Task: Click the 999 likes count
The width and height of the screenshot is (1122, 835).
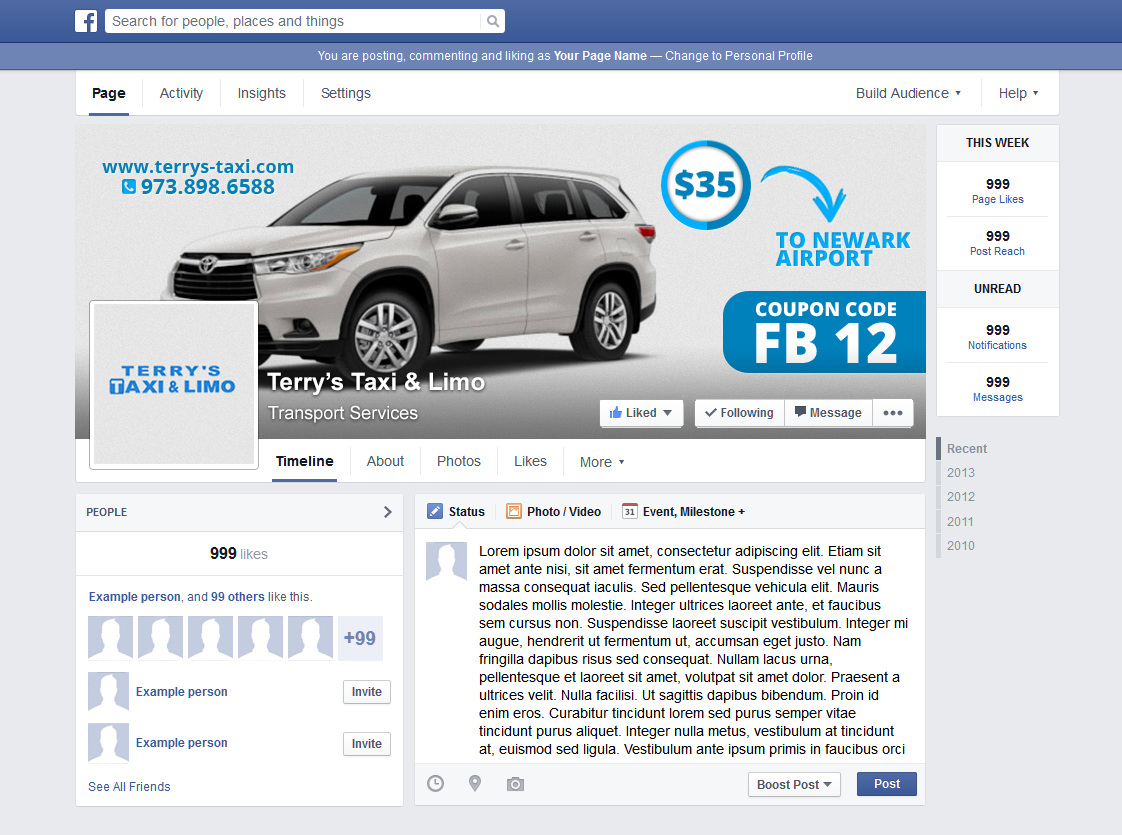Action: (x=239, y=554)
